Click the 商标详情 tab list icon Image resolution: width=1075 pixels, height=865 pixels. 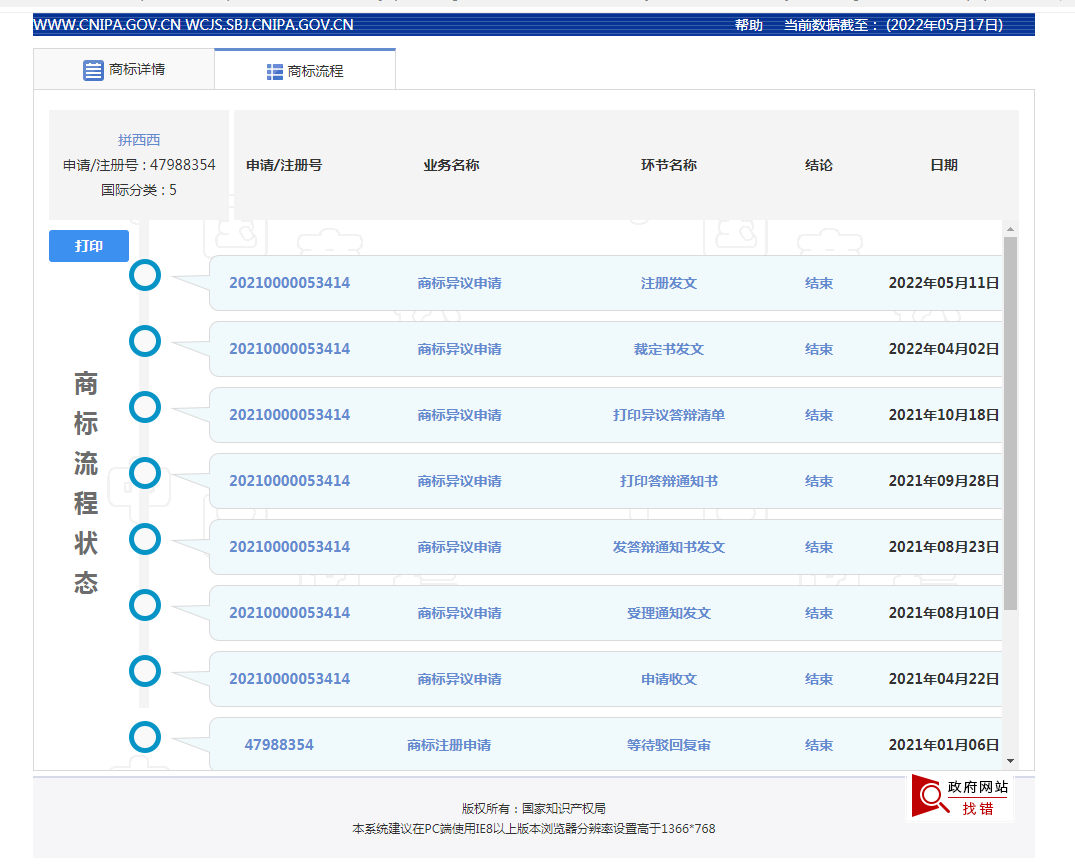point(93,70)
